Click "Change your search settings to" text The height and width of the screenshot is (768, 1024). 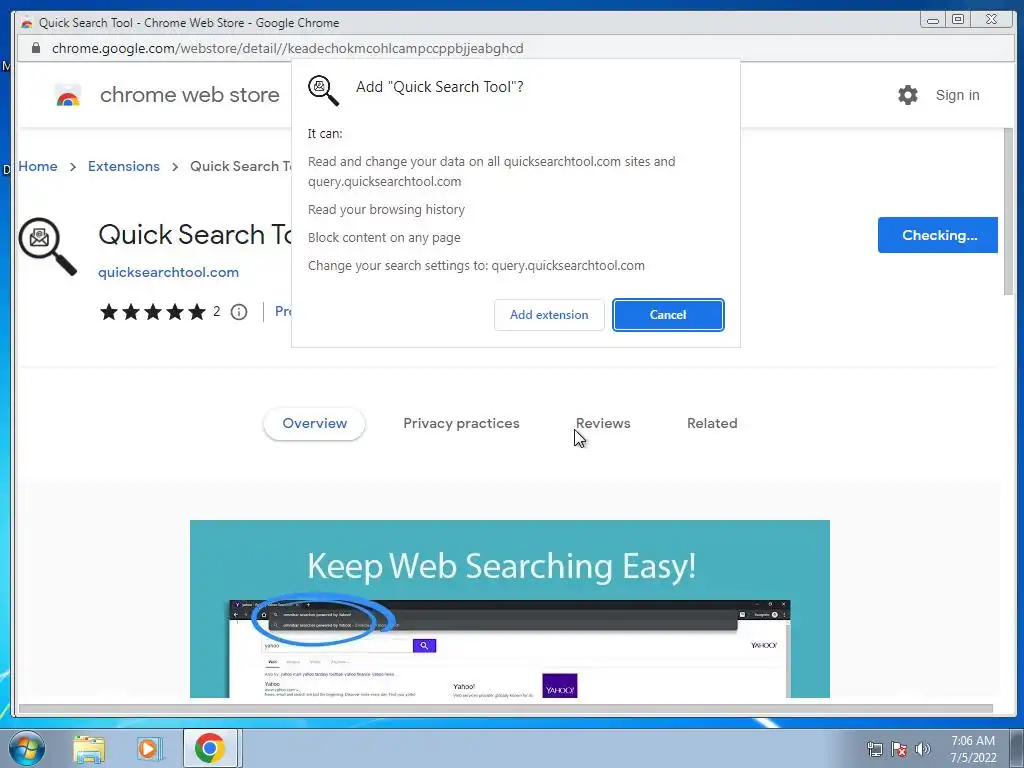(x=476, y=266)
